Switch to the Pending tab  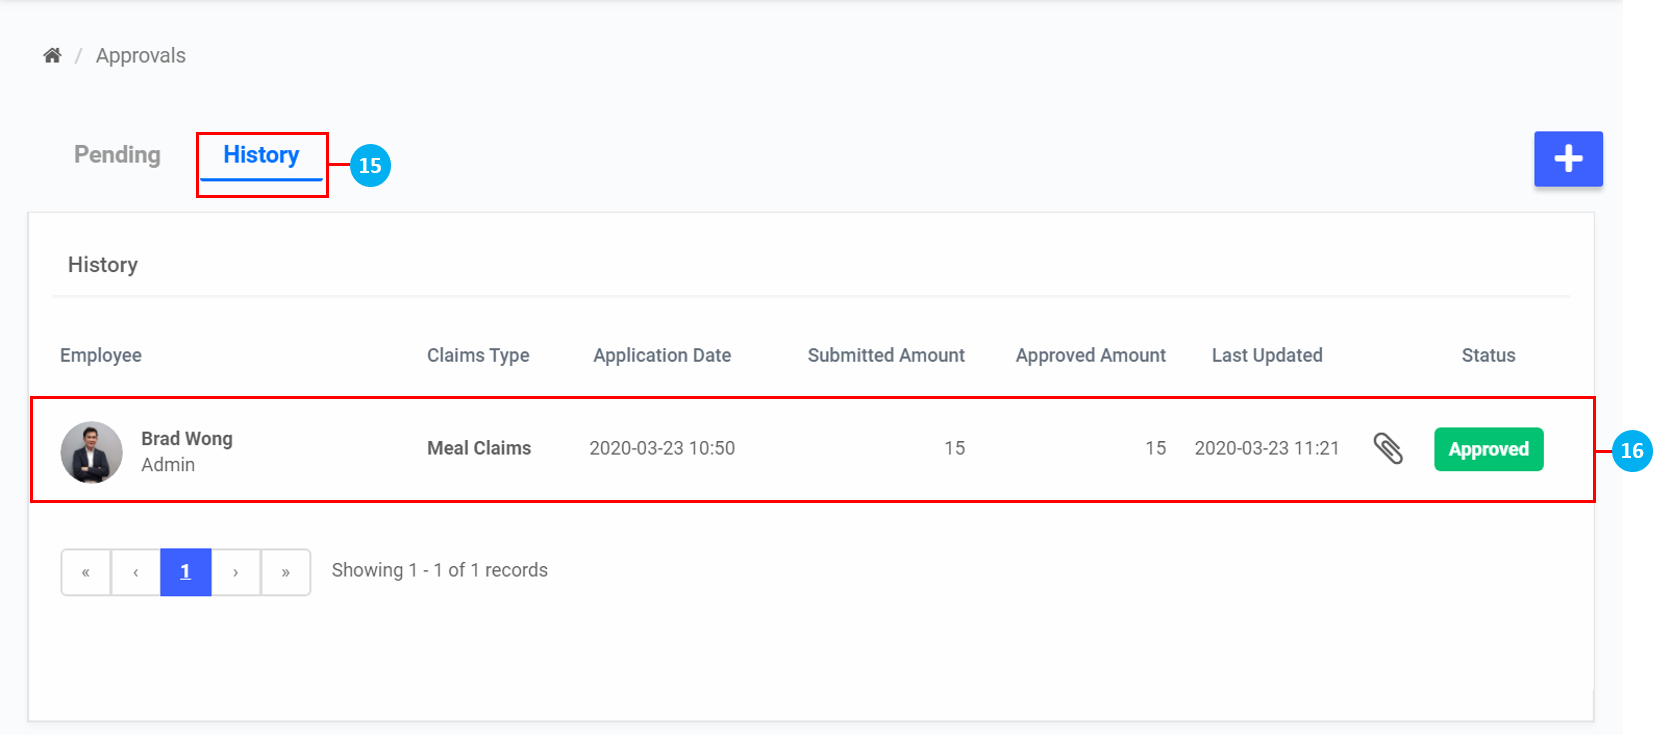117,155
